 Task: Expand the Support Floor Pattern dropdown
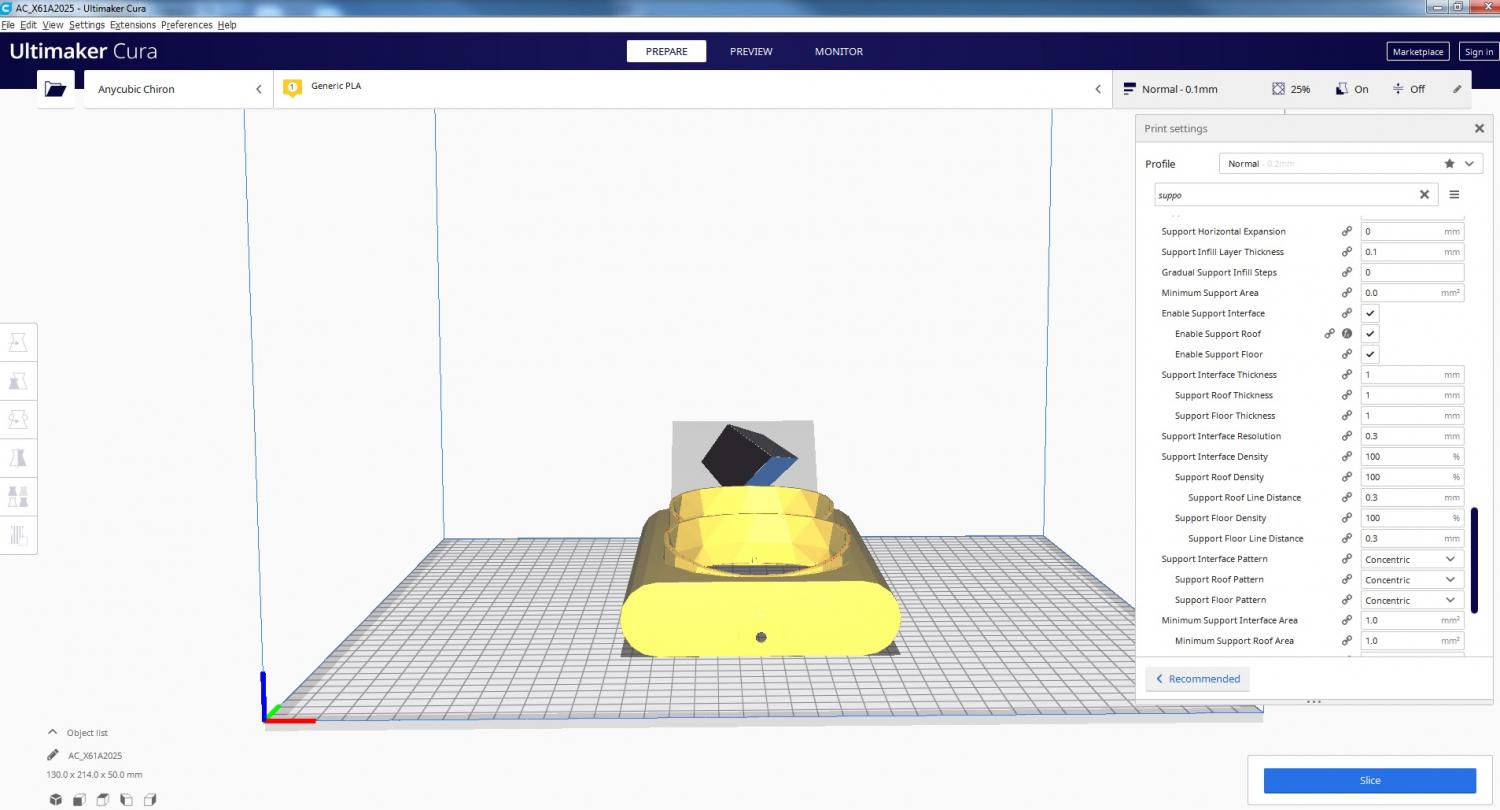tap(1411, 600)
